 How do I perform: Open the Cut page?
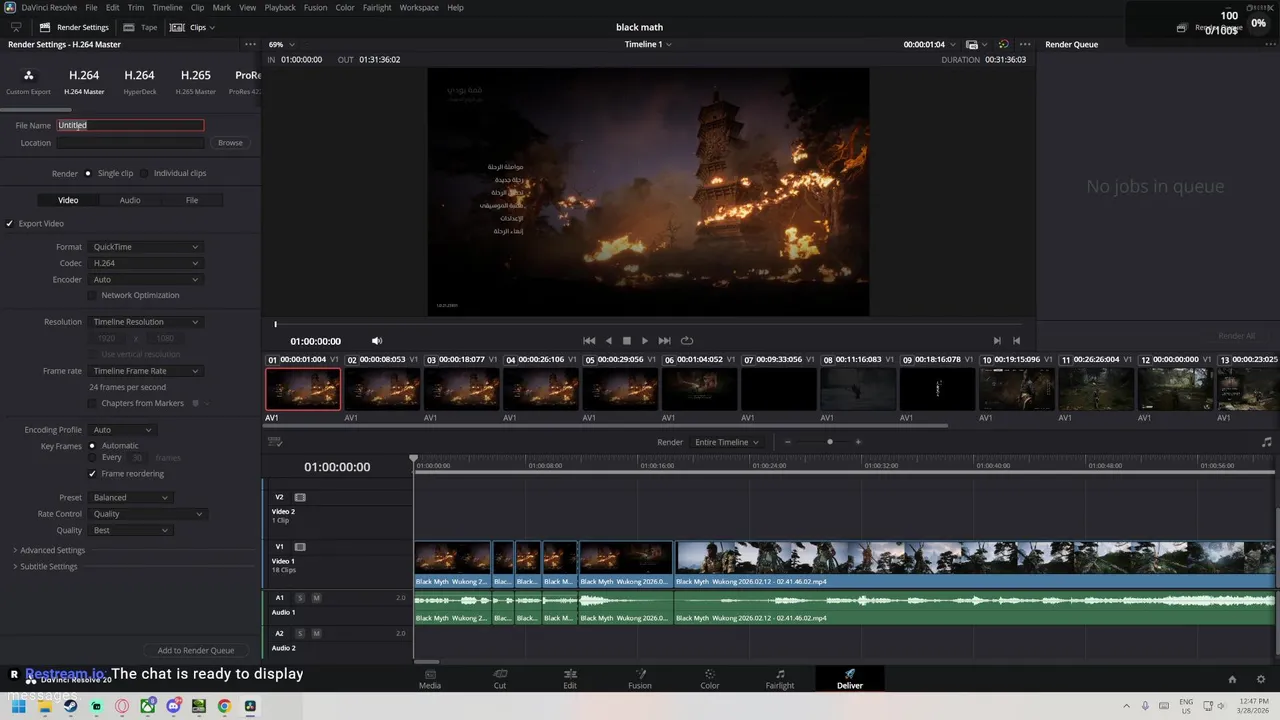point(500,679)
